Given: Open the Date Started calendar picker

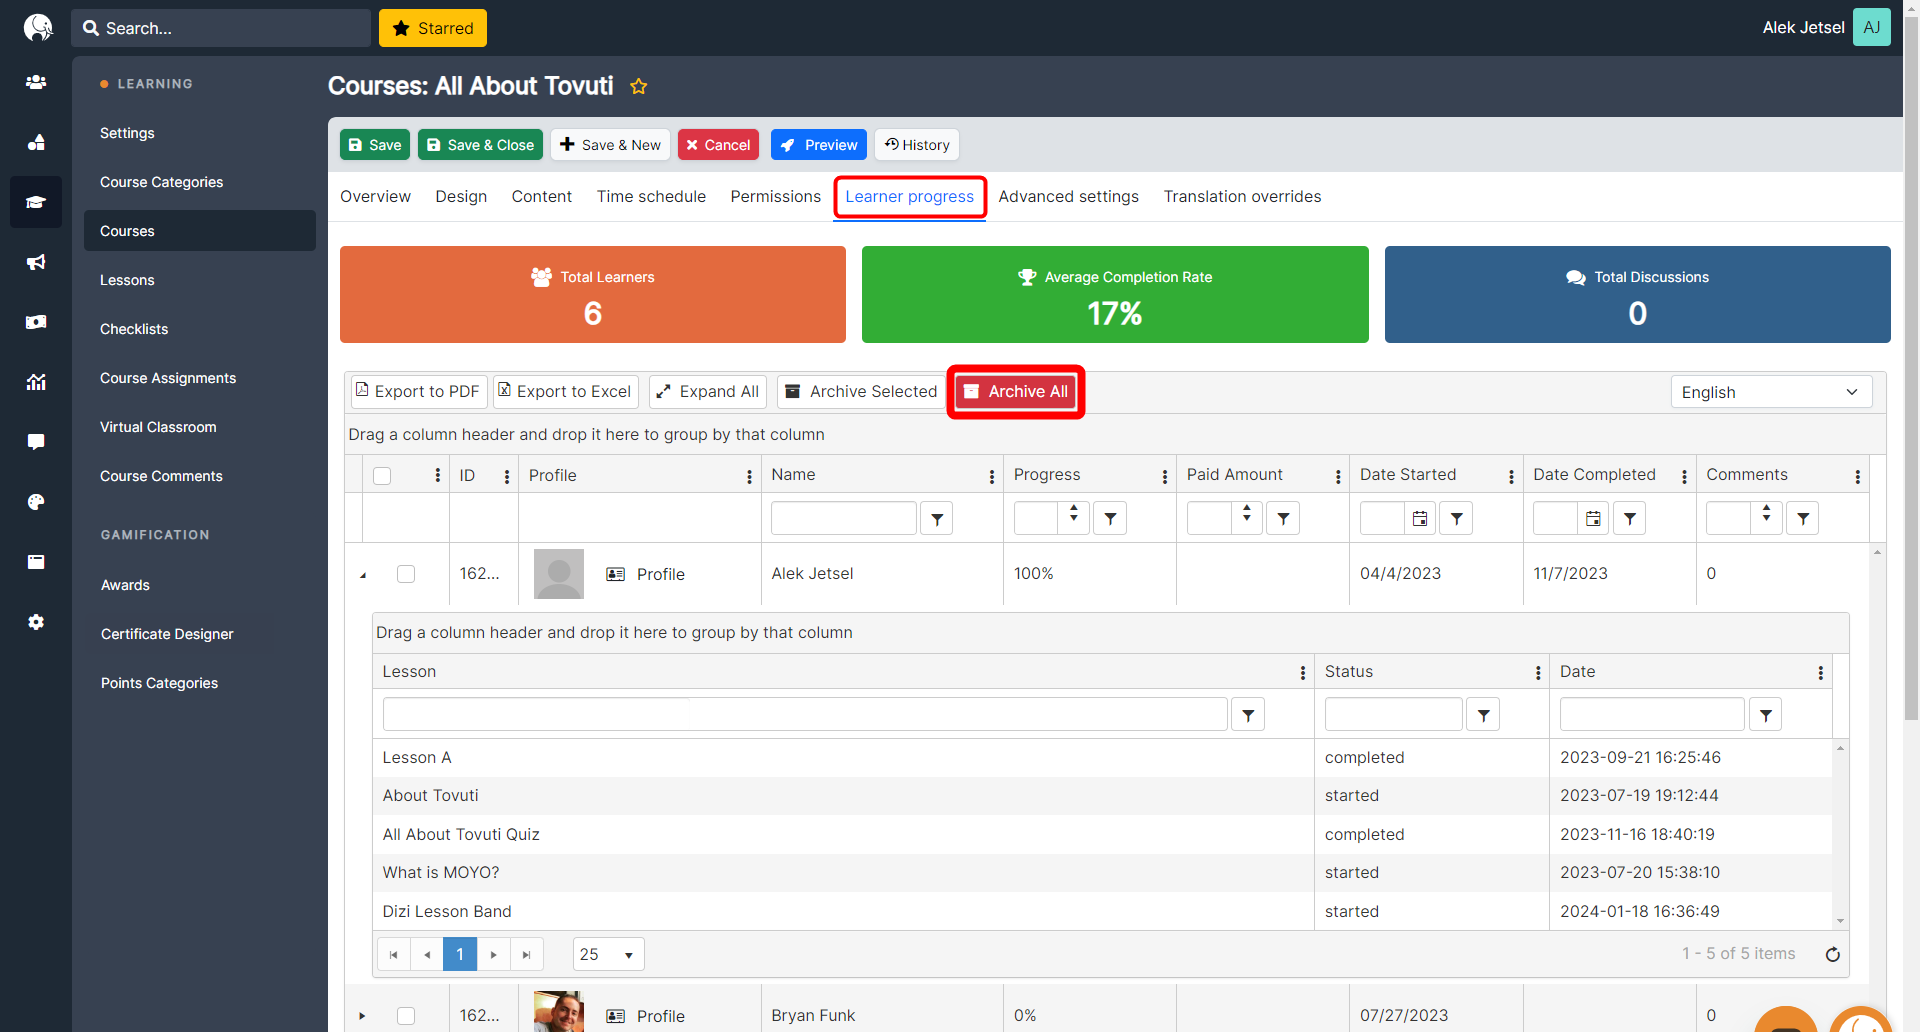Looking at the screenshot, I should pos(1420,518).
